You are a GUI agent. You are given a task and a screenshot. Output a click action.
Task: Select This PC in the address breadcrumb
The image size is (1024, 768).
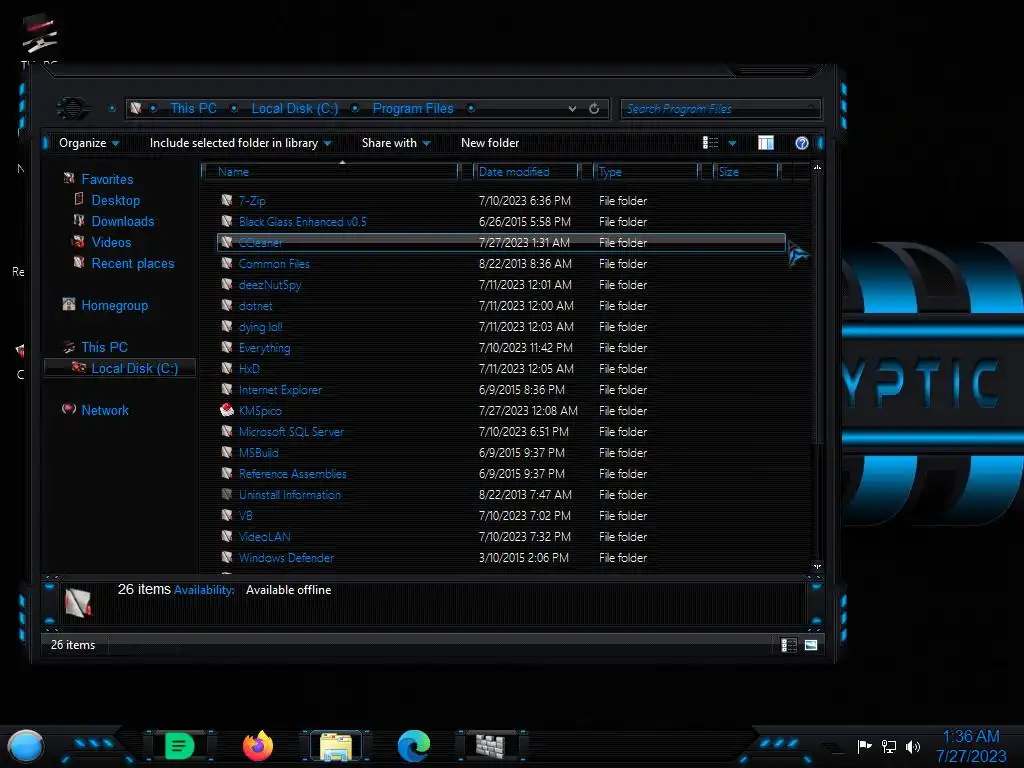[193, 108]
